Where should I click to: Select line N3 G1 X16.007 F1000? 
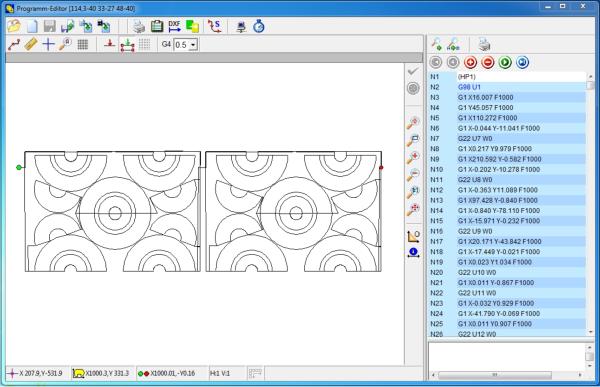(x=507, y=97)
